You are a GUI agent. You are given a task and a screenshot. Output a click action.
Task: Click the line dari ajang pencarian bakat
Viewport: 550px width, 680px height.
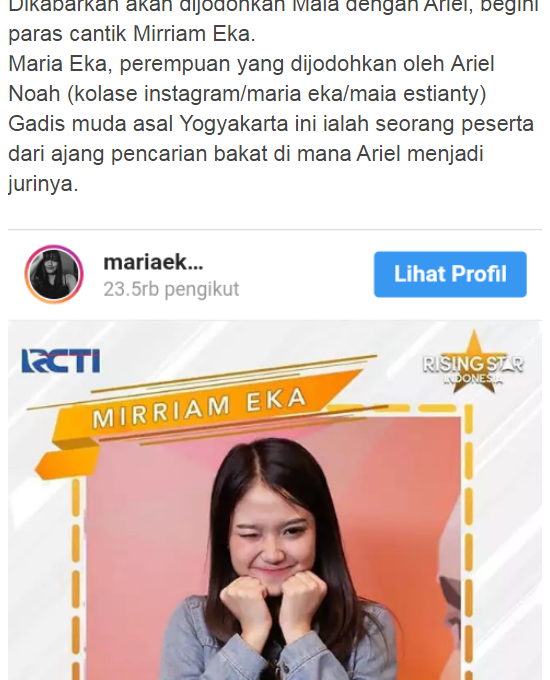[246, 154]
